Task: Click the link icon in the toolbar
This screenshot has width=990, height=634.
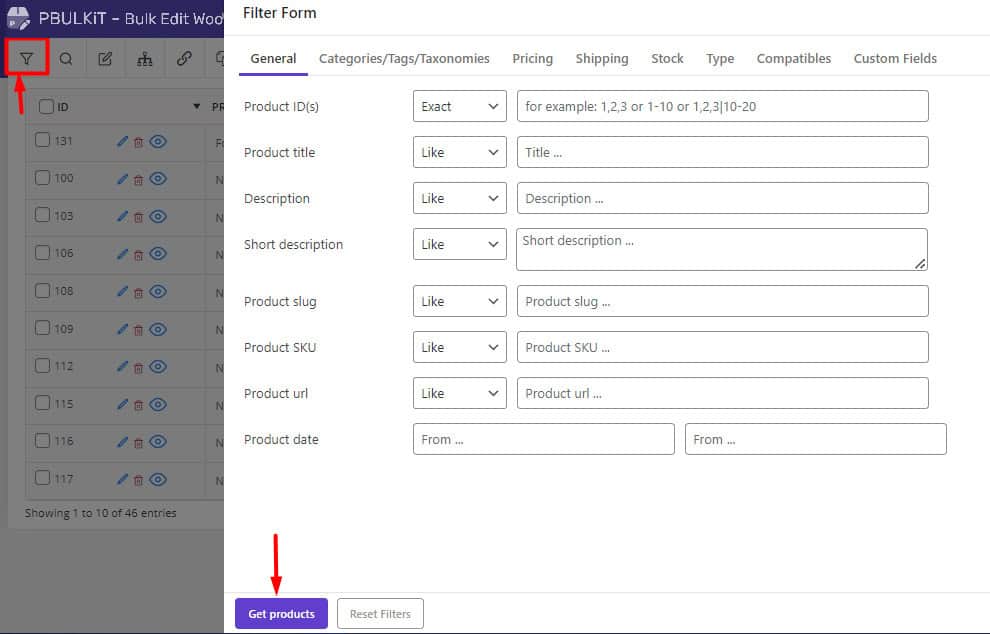Action: coord(183,58)
